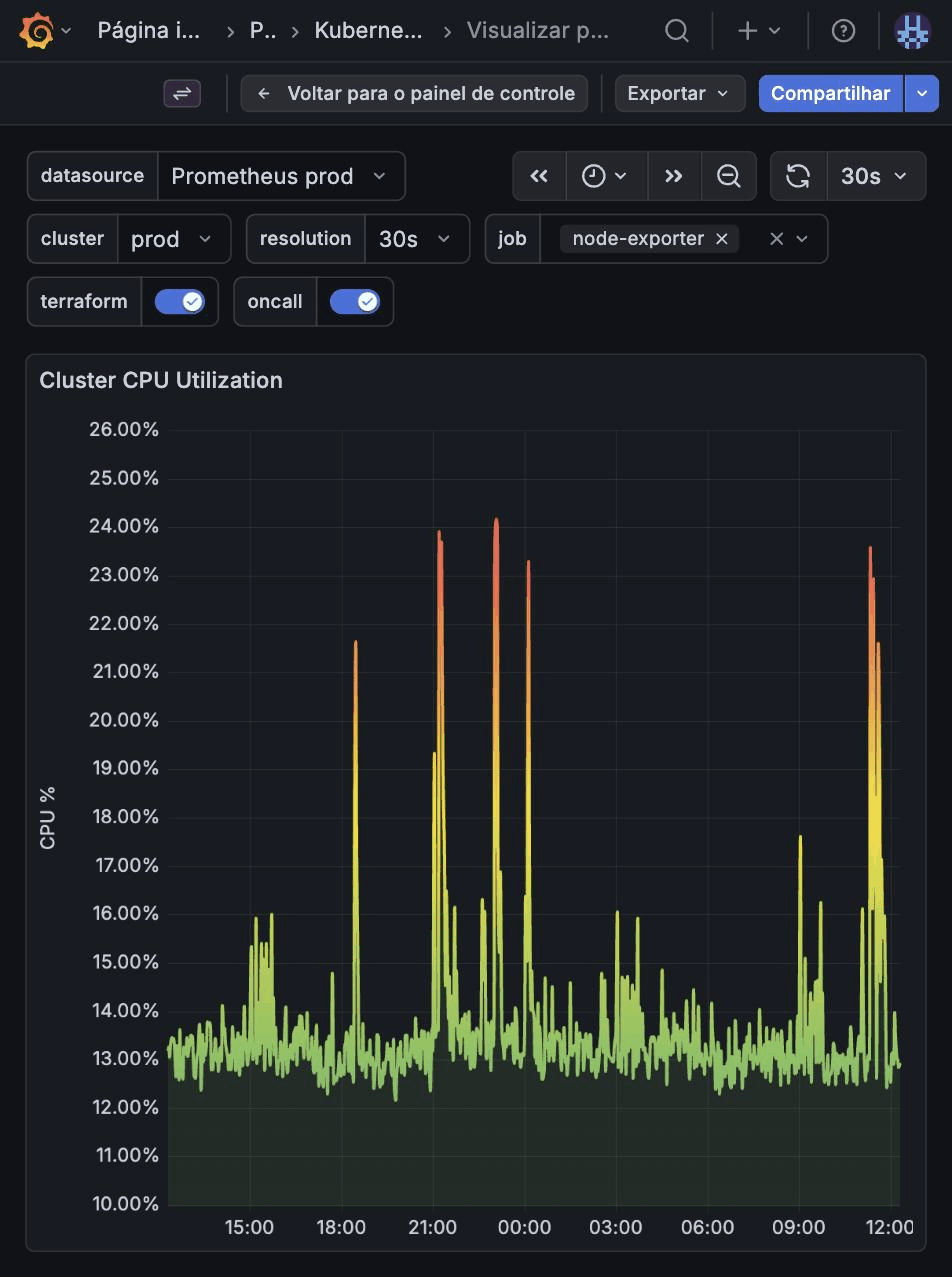Click the job variable label
The width and height of the screenshot is (952, 1277).
tap(512, 239)
